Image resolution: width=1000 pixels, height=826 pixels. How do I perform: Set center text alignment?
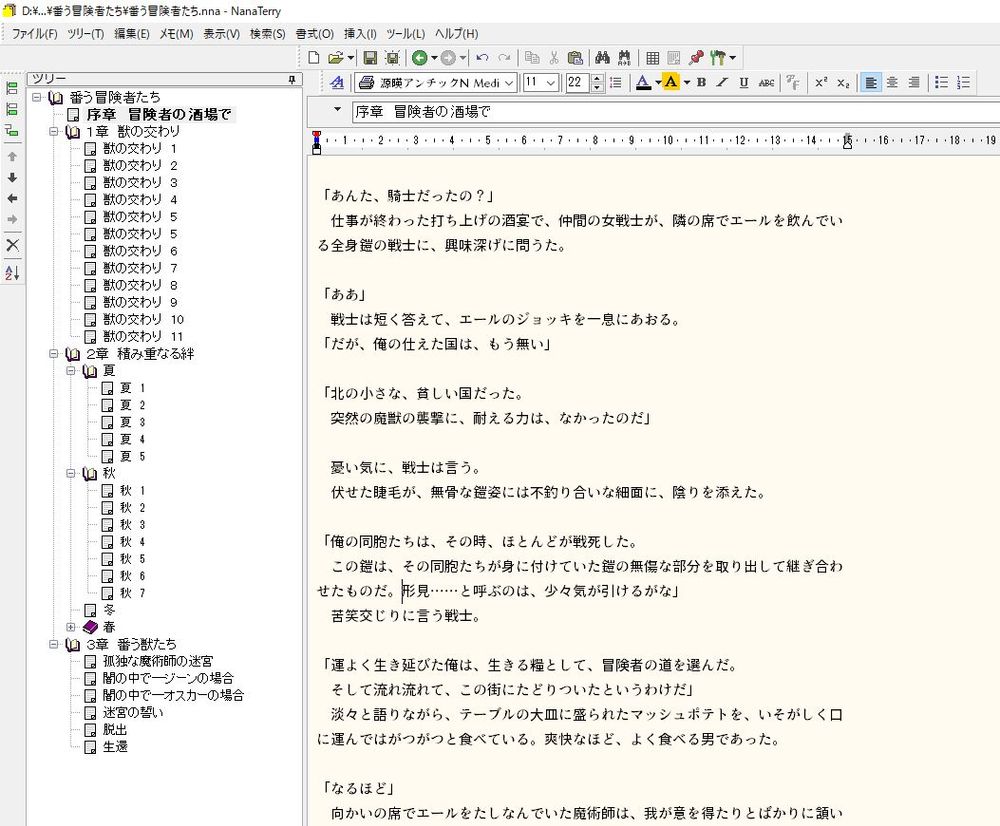pyautogui.click(x=892, y=82)
